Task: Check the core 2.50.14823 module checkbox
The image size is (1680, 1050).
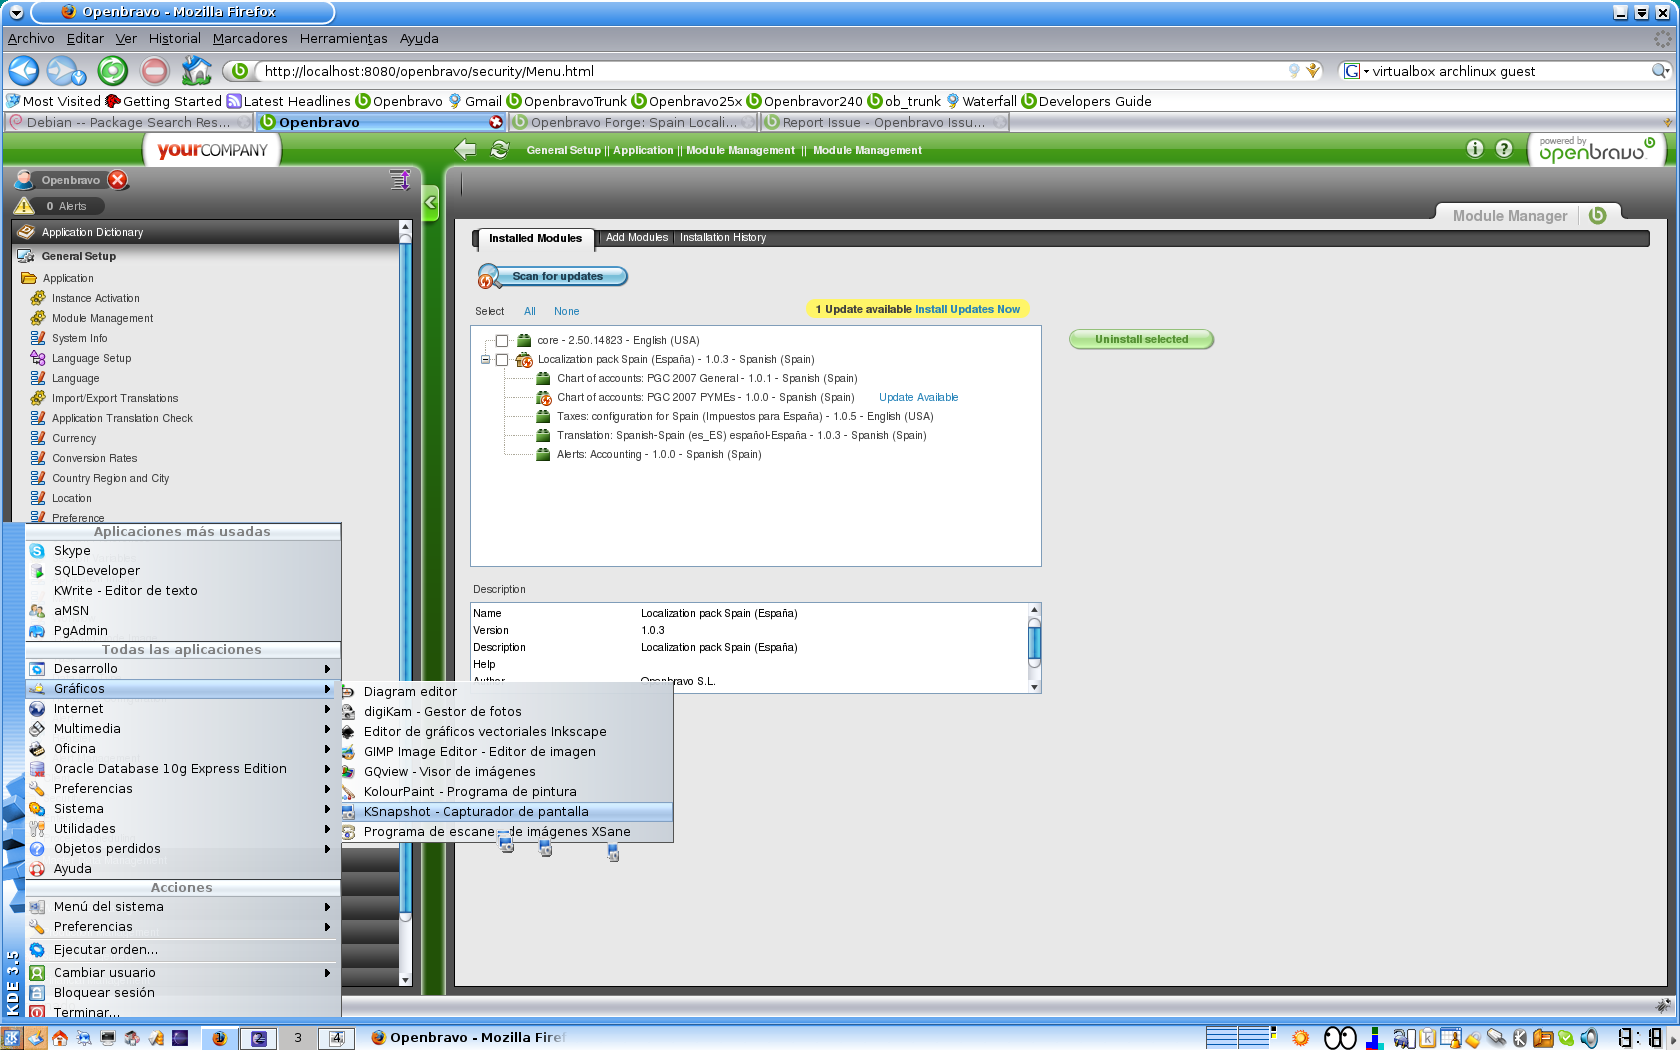Action: click(502, 341)
